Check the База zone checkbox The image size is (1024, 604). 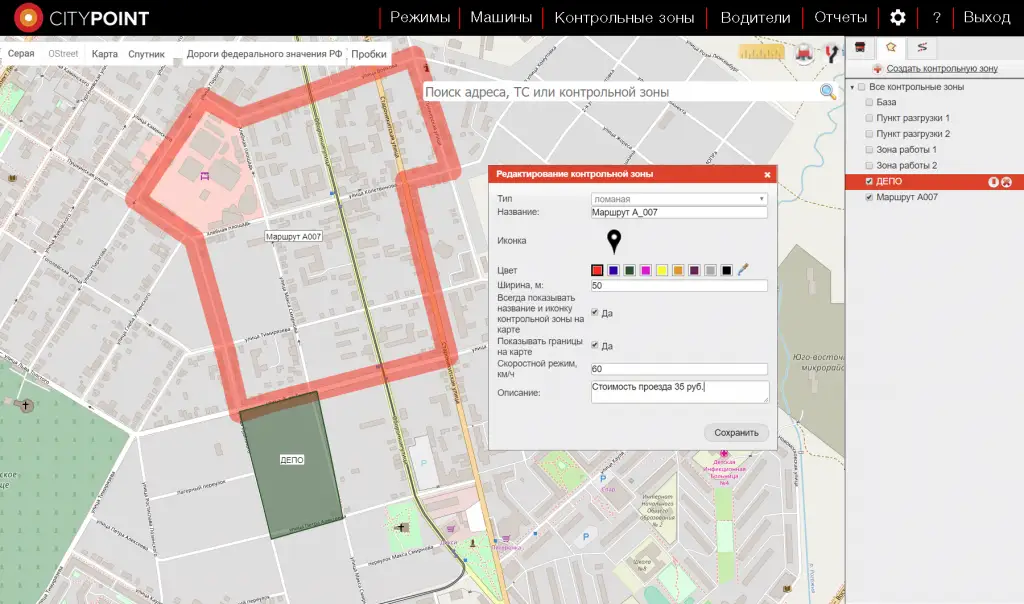click(x=869, y=102)
